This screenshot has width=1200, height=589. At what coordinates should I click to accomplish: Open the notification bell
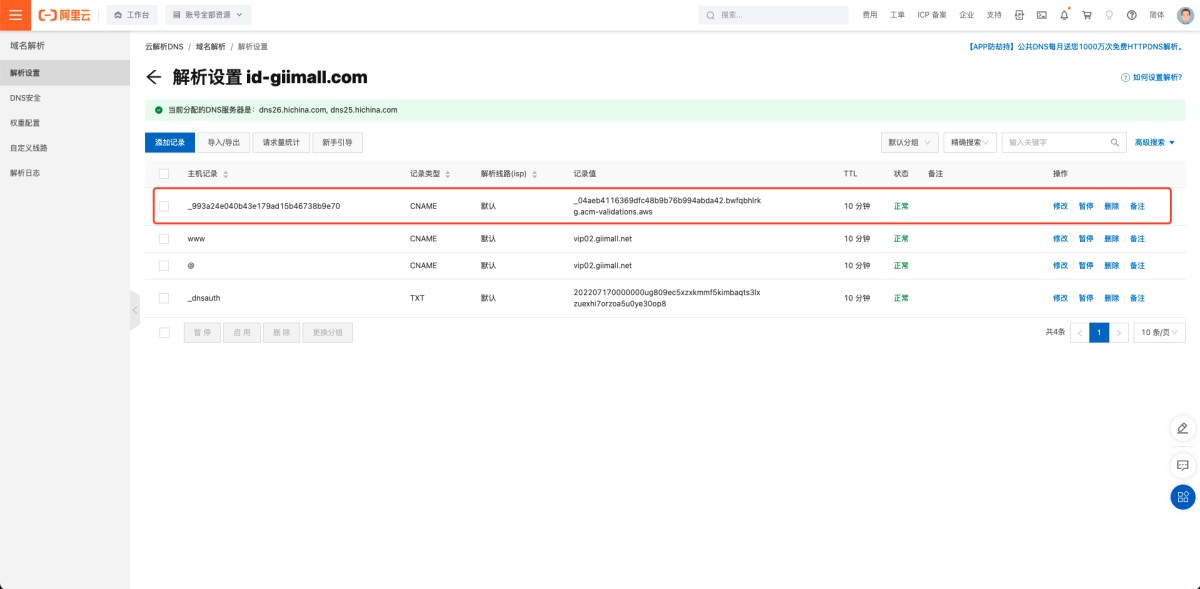tap(1064, 15)
